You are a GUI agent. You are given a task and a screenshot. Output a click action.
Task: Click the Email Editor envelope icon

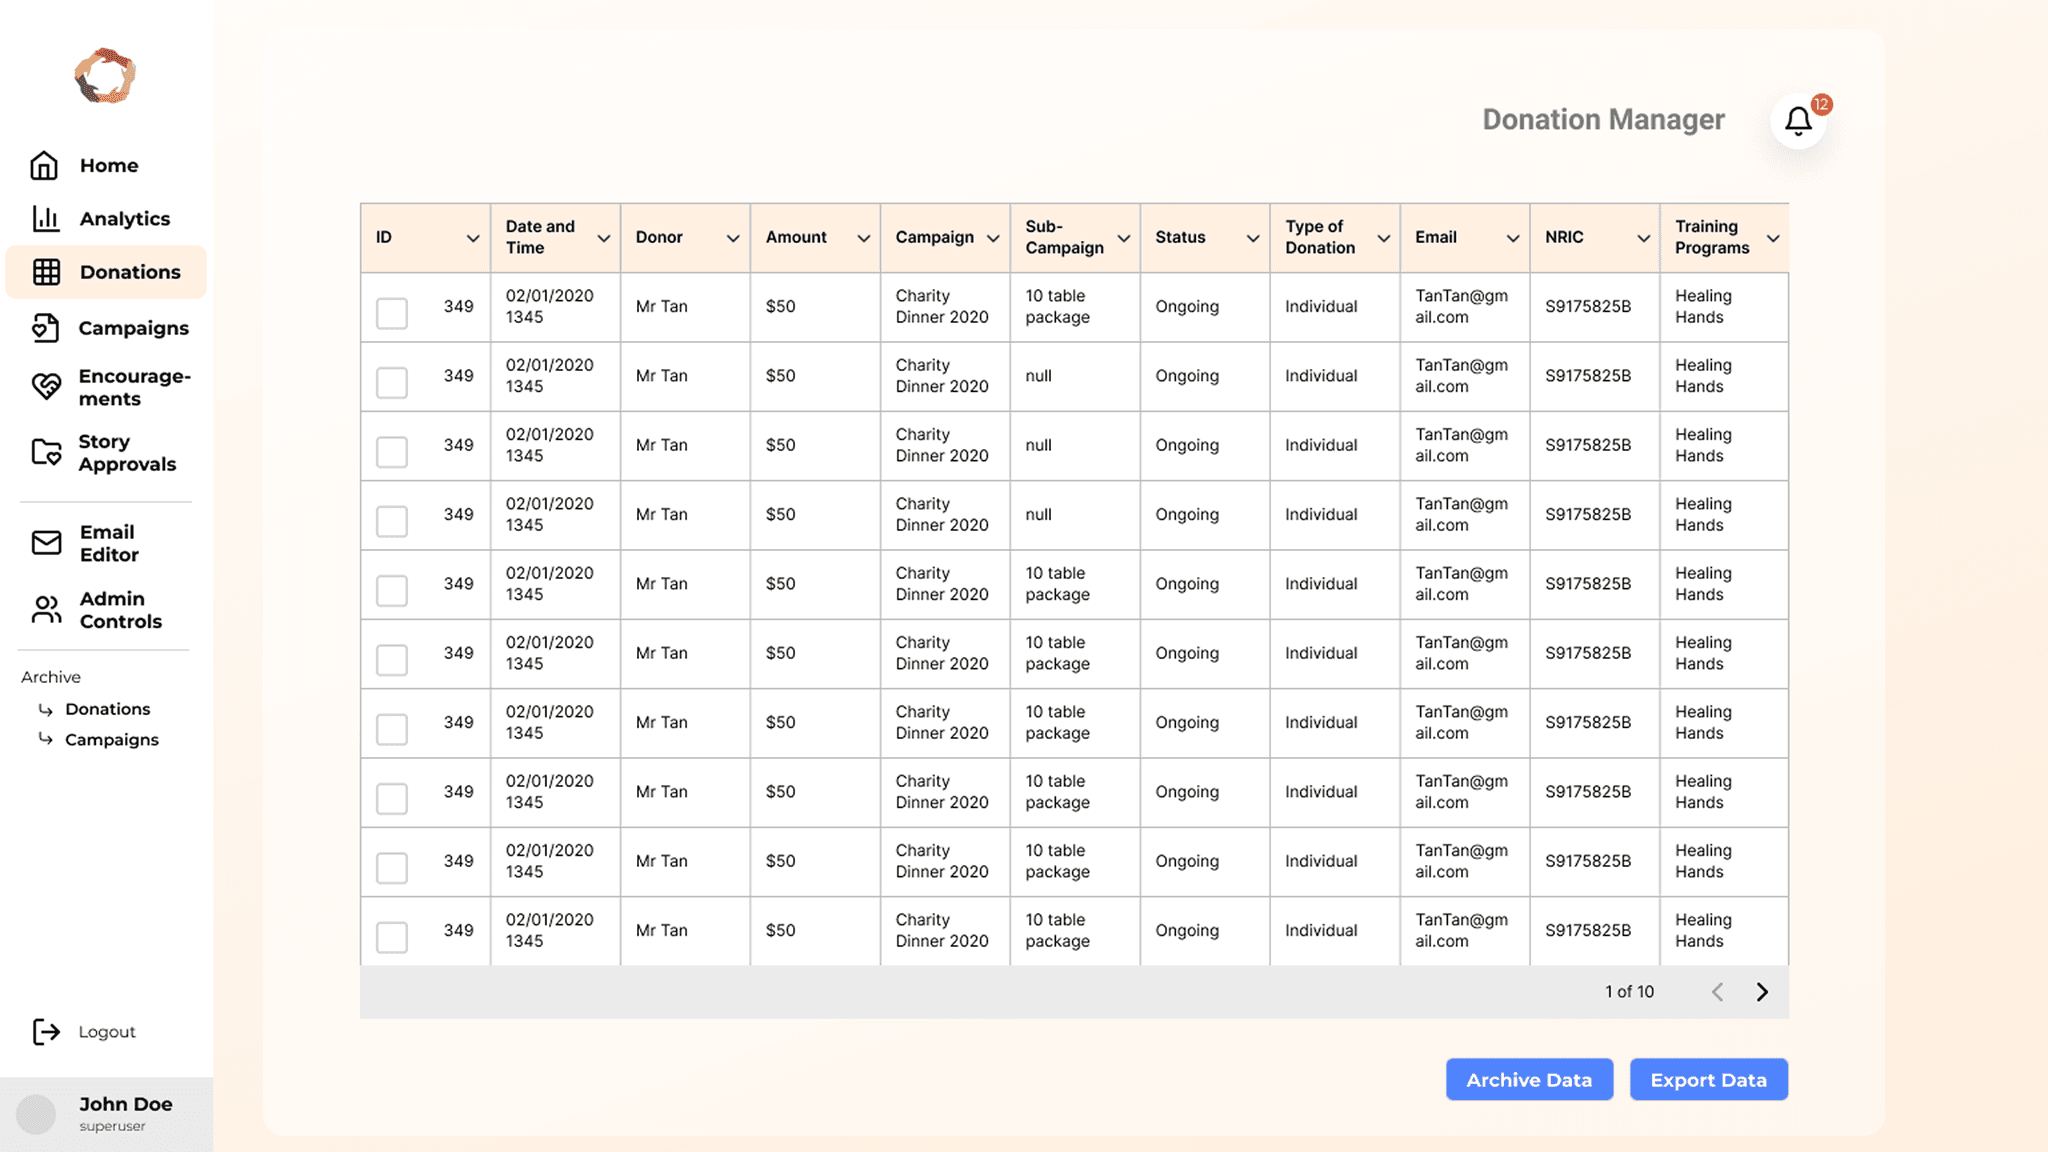tap(46, 543)
